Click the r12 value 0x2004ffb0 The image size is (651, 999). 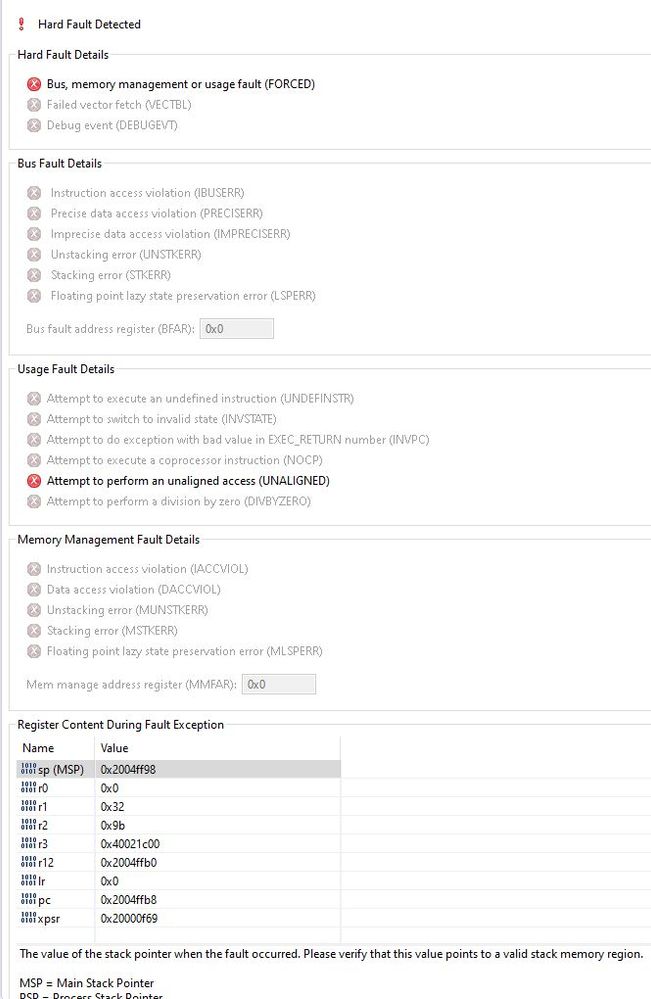click(127, 862)
